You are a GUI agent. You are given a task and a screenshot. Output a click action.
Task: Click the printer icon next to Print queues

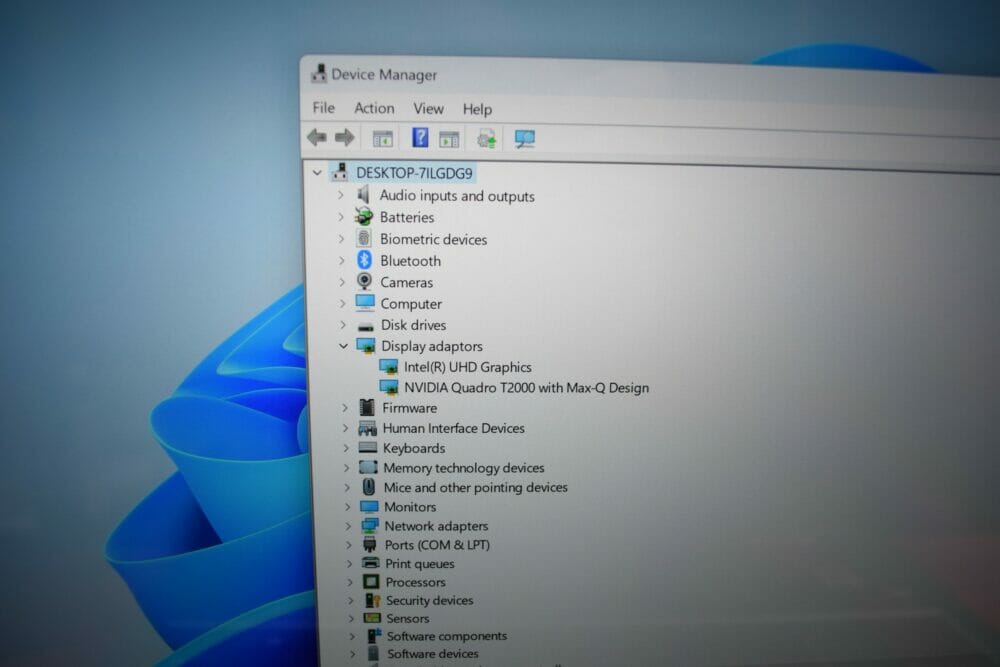point(371,563)
